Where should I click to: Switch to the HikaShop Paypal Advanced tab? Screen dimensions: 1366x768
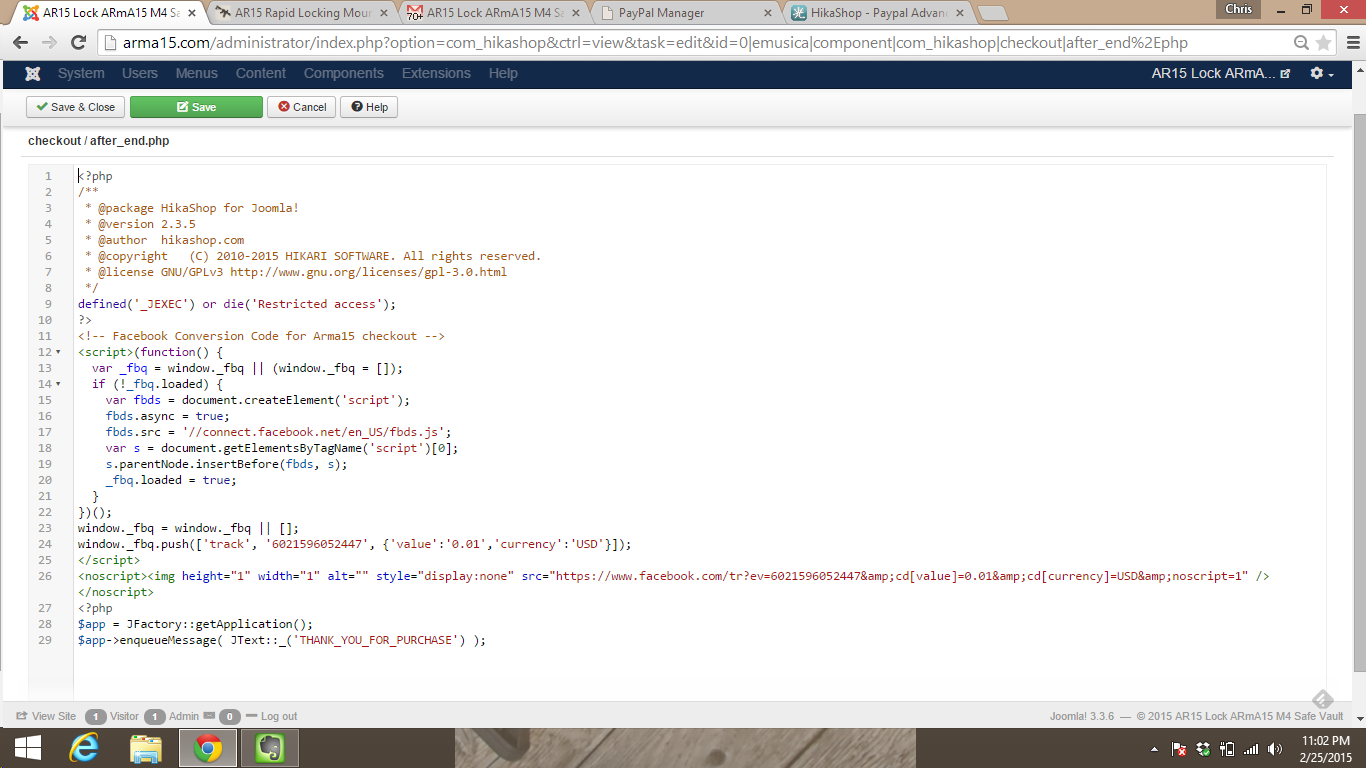tap(876, 13)
